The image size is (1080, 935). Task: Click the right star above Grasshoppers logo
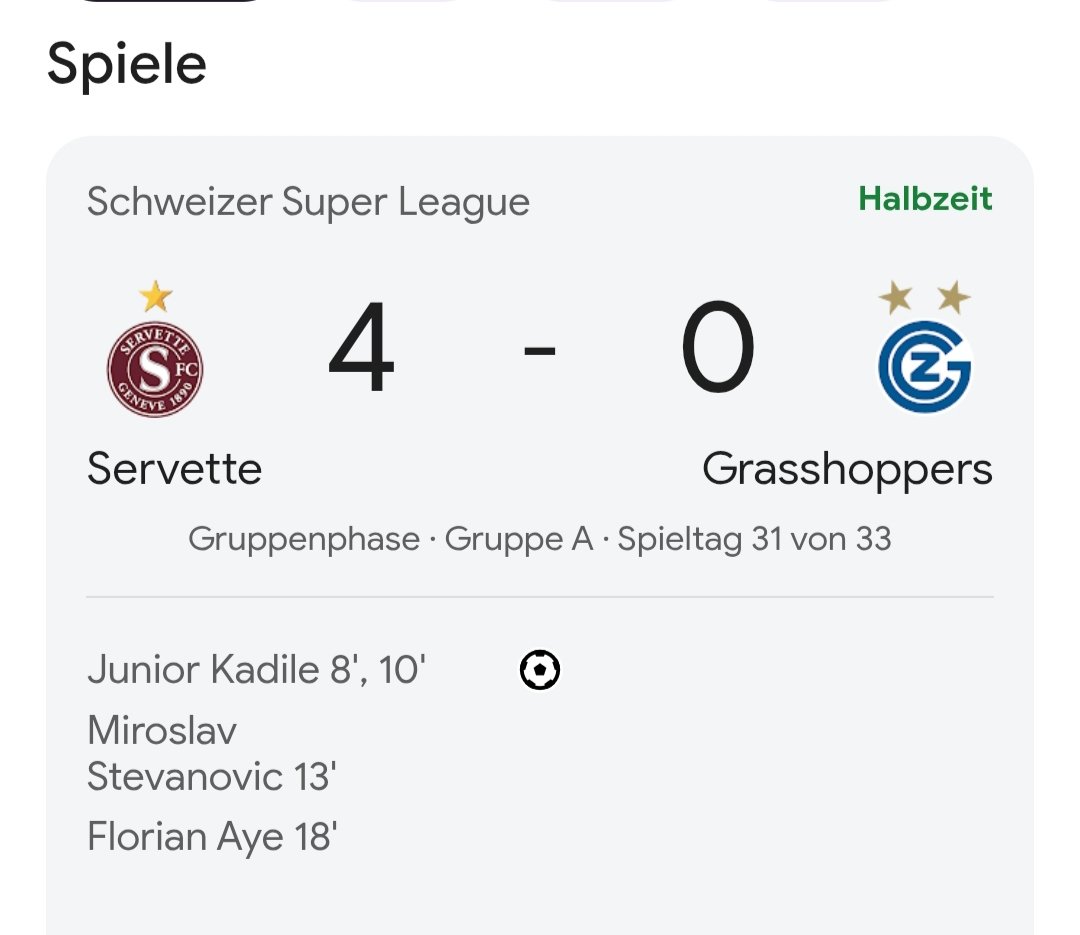[x=953, y=297]
